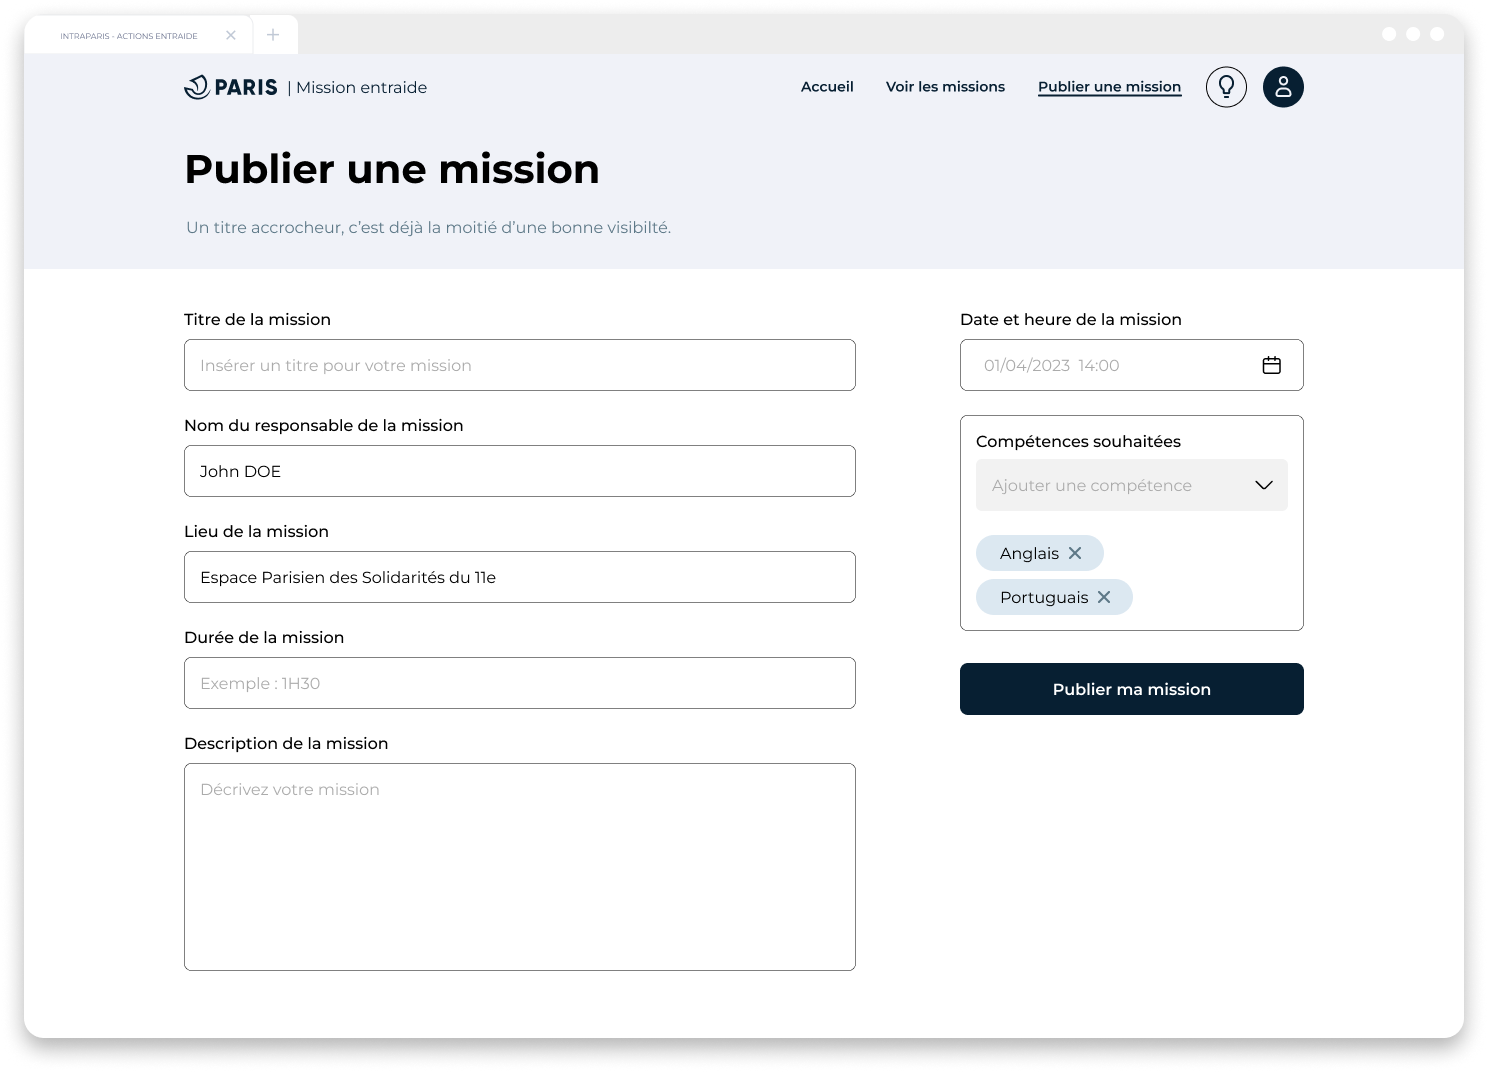Select Publier une mission nav link
The image size is (1488, 1072).
(x=1109, y=87)
